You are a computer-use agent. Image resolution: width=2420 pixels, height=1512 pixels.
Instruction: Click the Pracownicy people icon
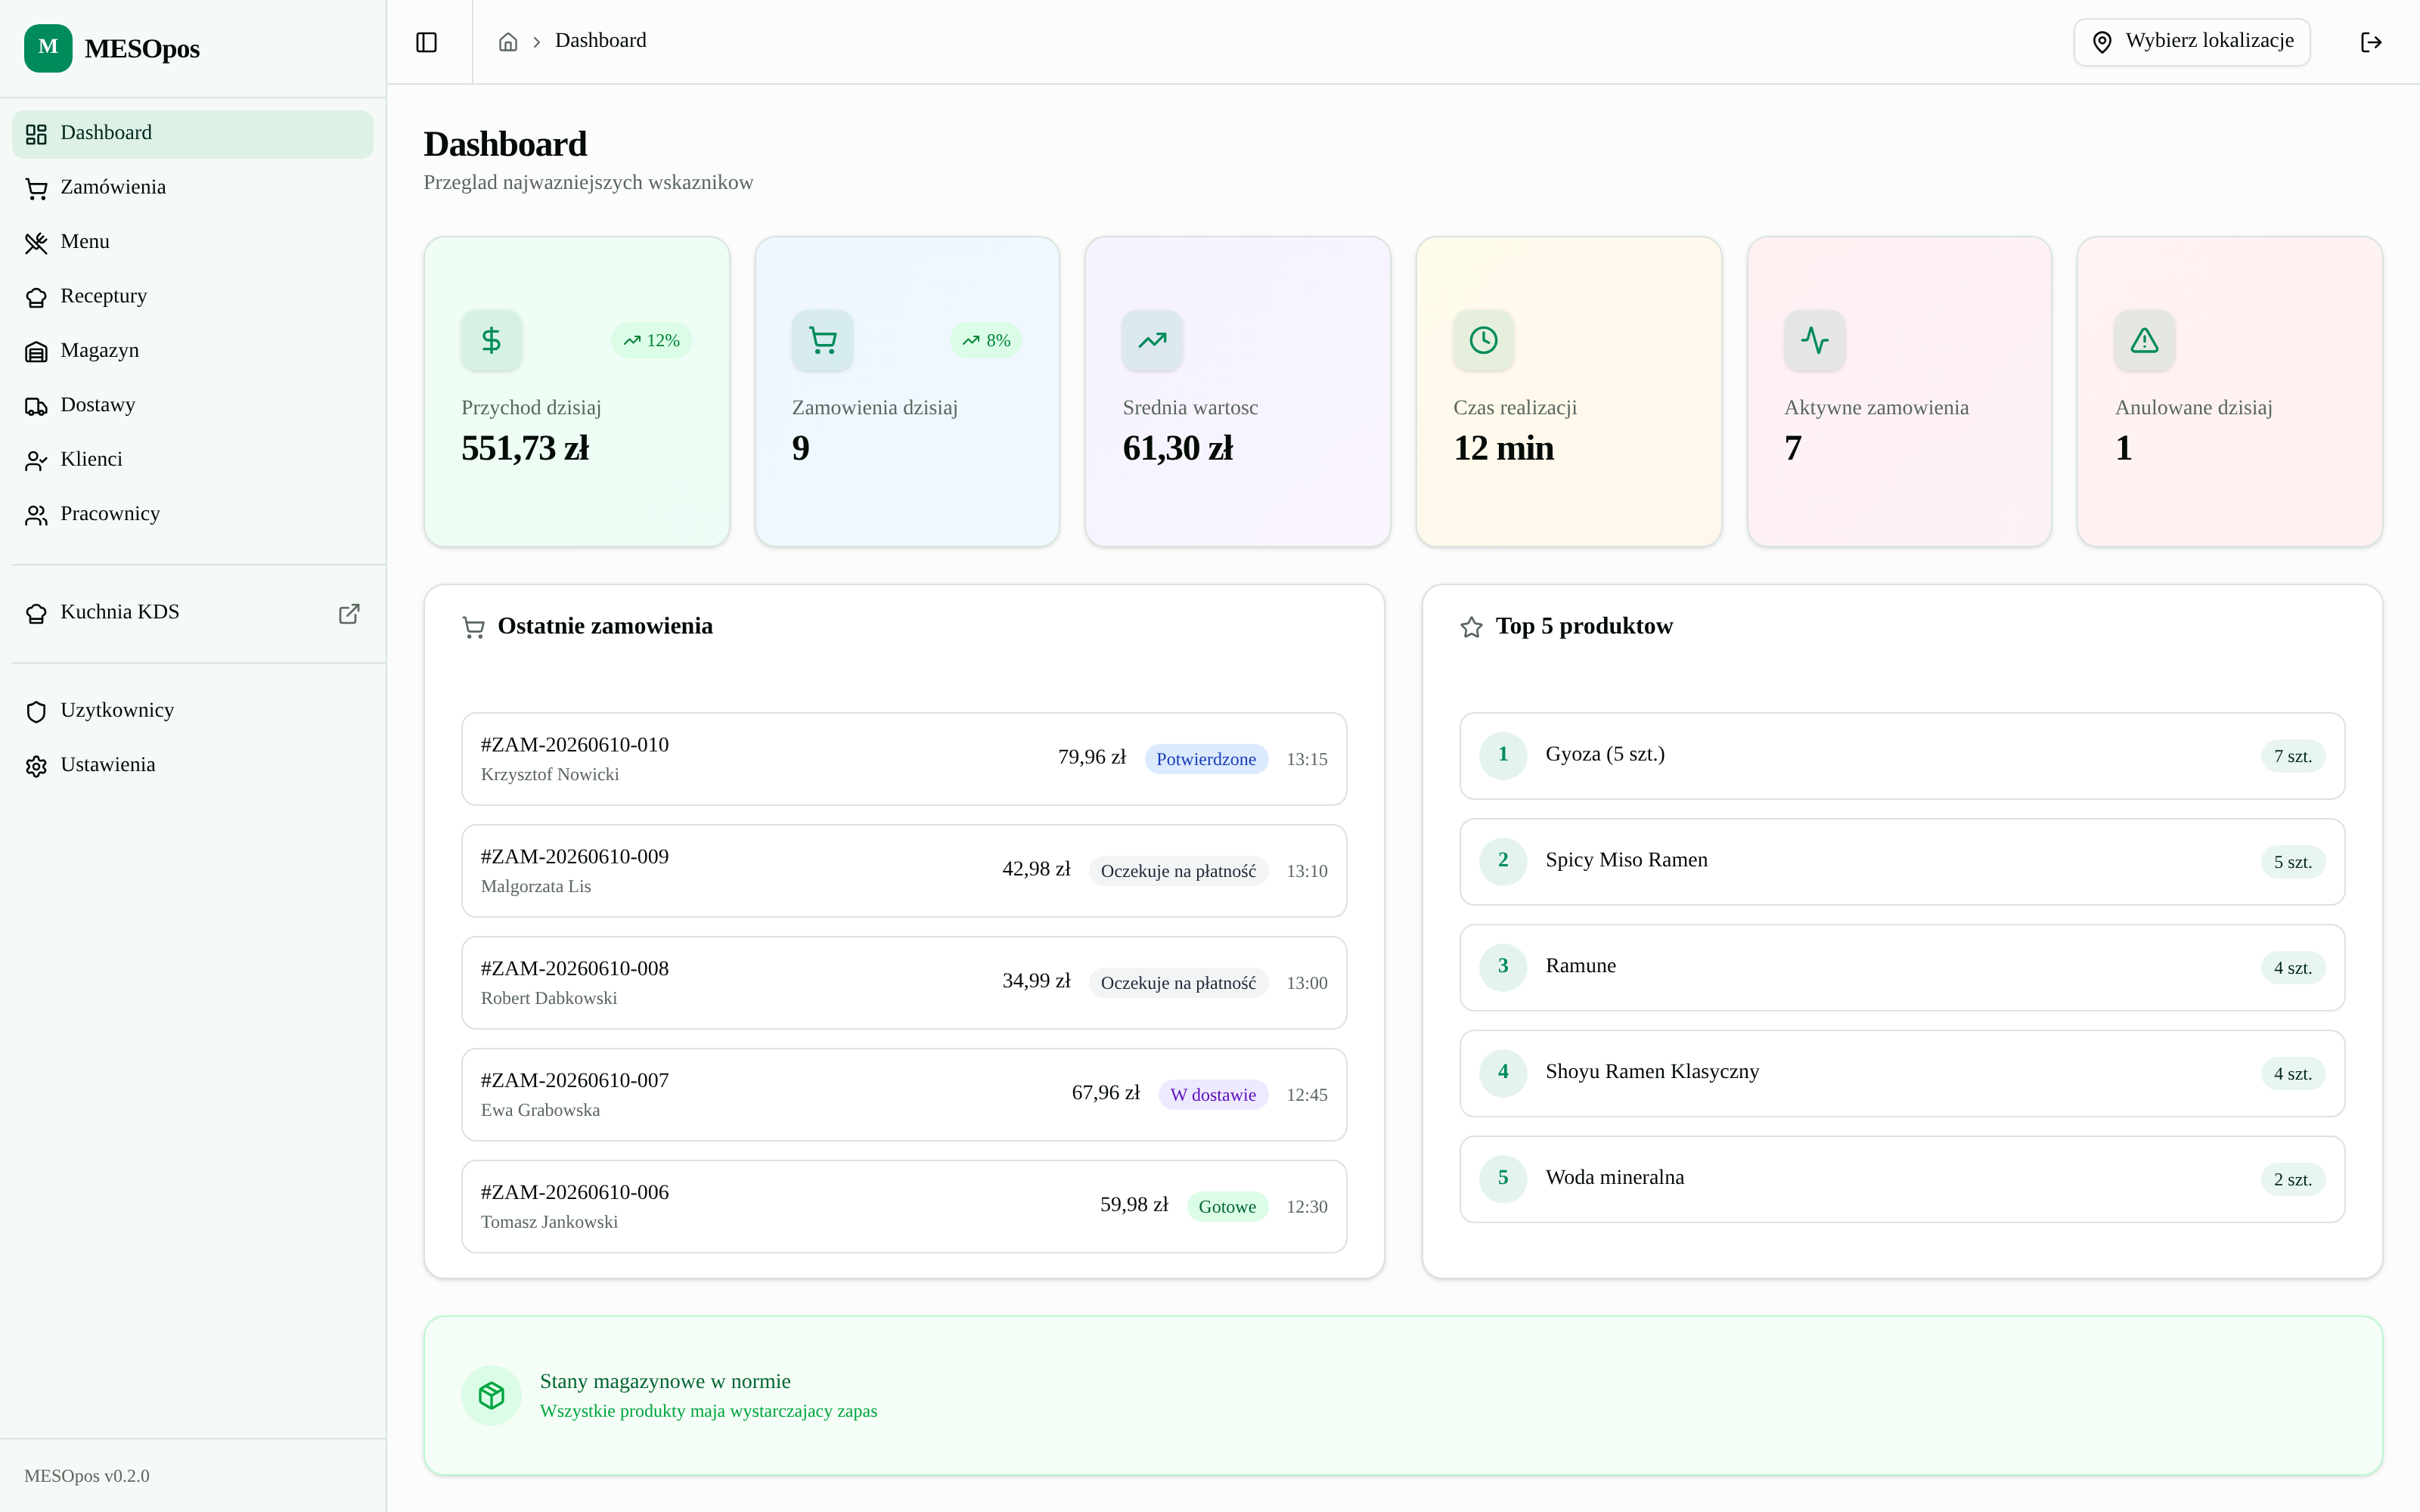coord(36,515)
